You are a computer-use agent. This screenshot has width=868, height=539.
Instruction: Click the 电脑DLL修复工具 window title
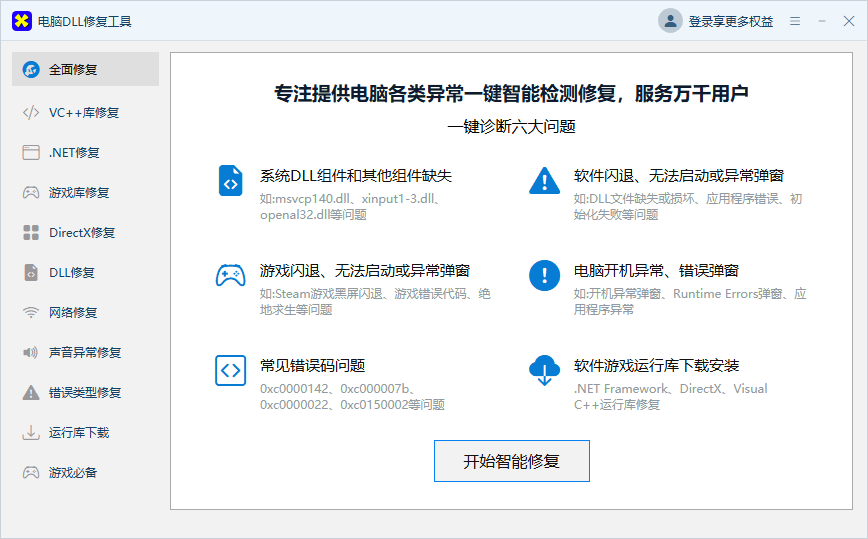click(85, 22)
